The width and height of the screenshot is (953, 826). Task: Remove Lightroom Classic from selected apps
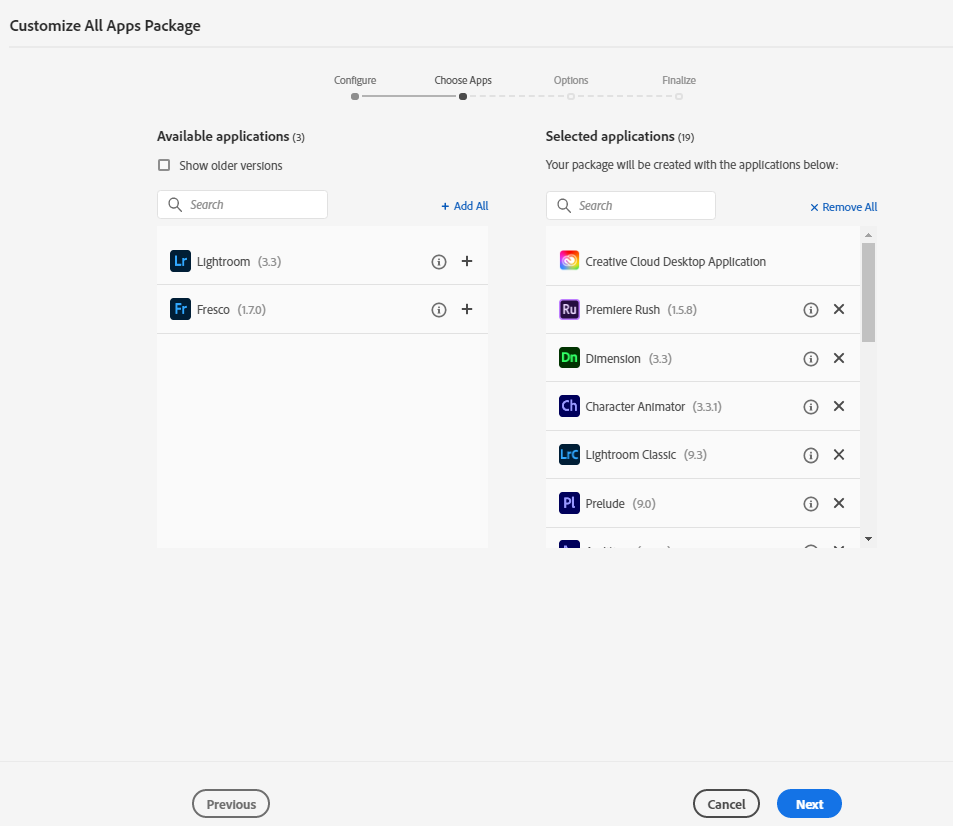pyautogui.click(x=838, y=454)
